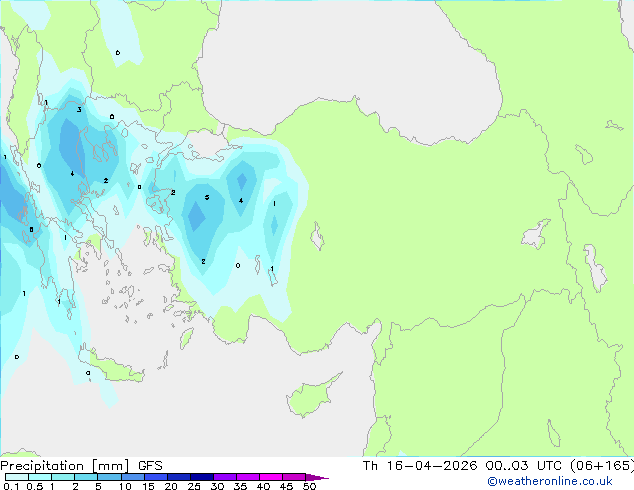Viewport: 634px width, 490px height.
Task: Click the '25' legend scale label
Action: pos(194,486)
